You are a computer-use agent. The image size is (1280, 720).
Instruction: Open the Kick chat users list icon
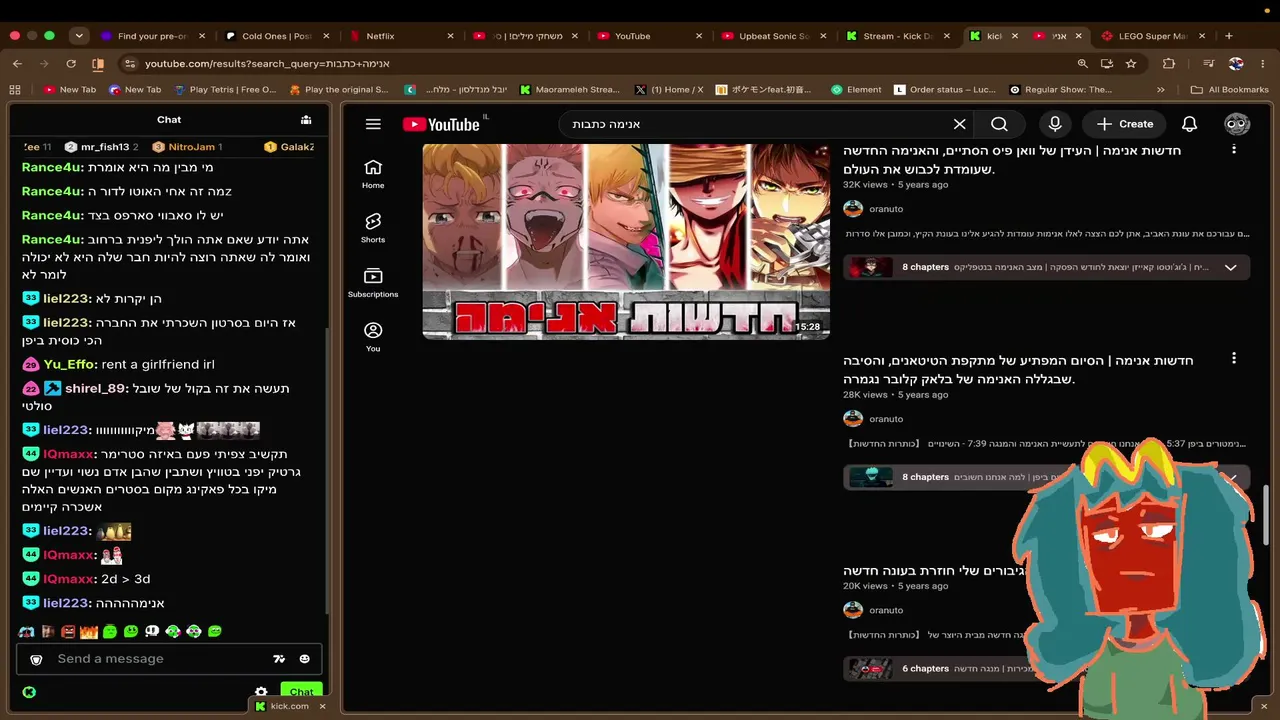pos(306,120)
